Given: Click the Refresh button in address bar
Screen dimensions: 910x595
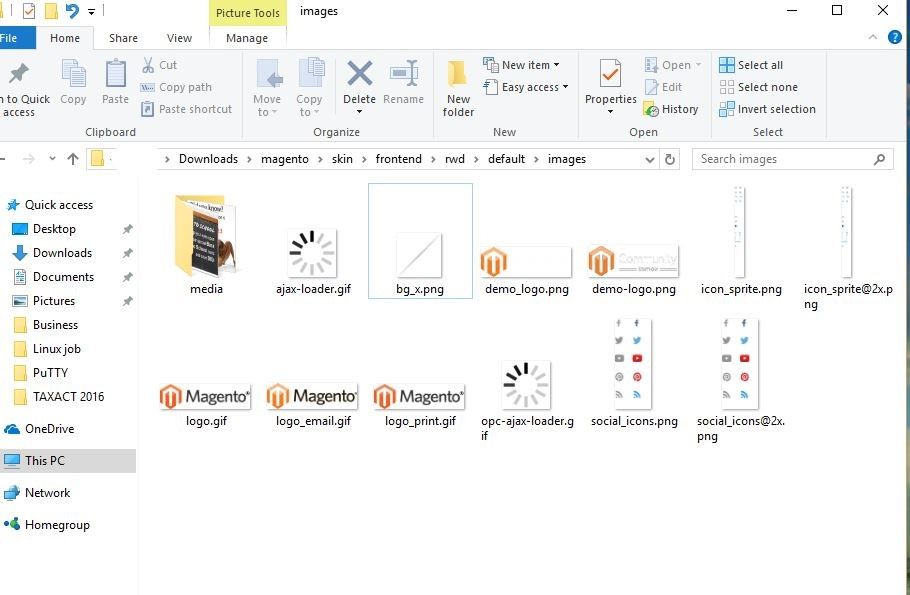Looking at the screenshot, I should point(670,159).
